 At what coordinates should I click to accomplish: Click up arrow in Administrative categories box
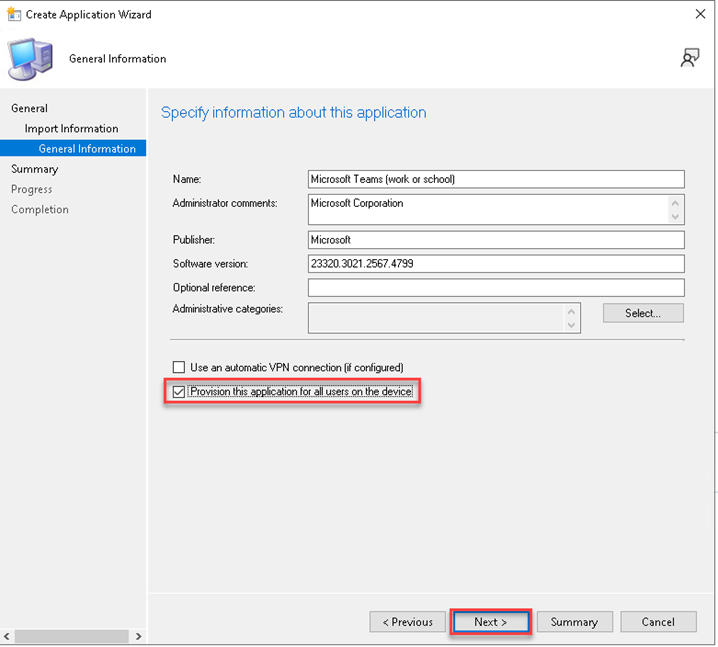point(572,311)
